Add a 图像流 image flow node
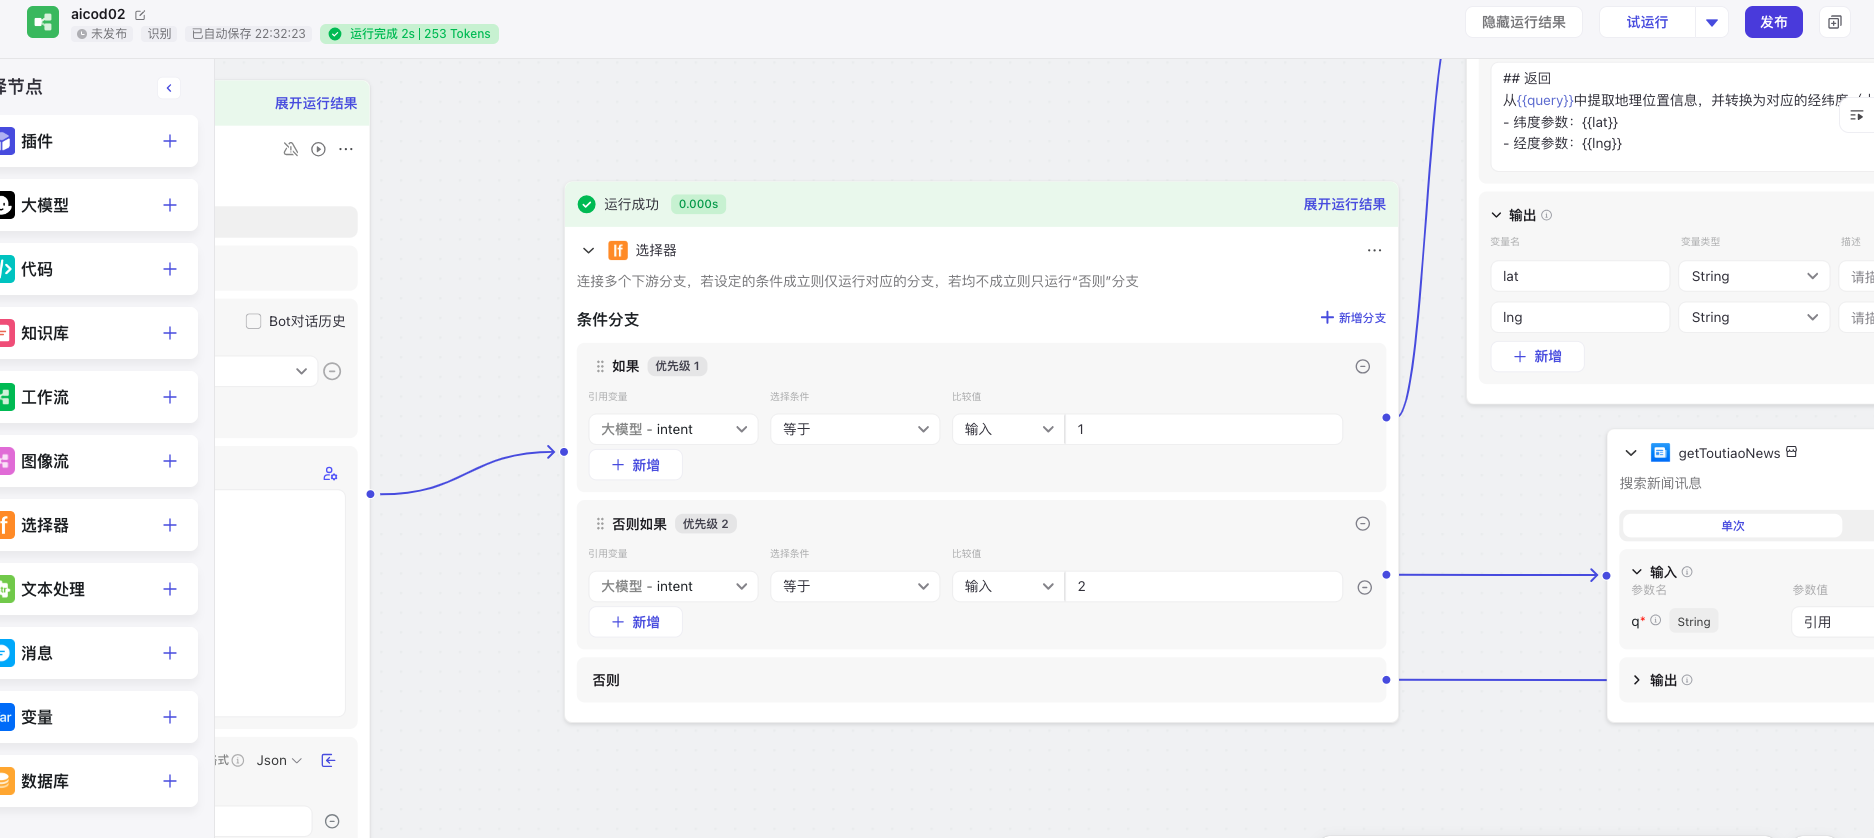Image resolution: width=1874 pixels, height=838 pixels. [x=170, y=461]
